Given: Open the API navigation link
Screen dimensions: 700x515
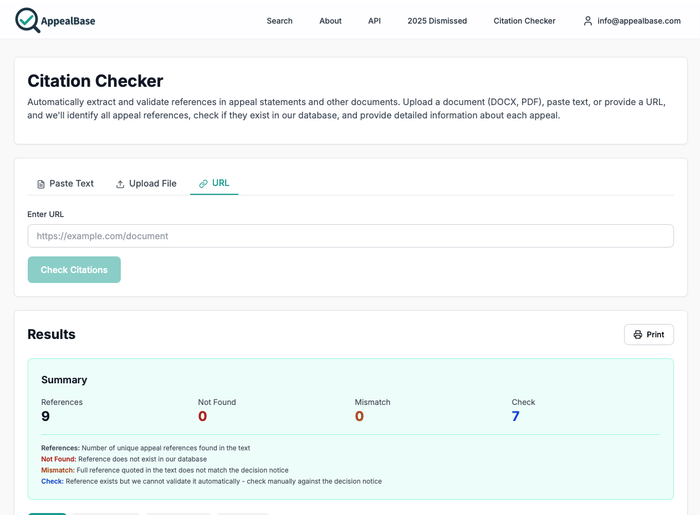Looking at the screenshot, I should tap(374, 21).
